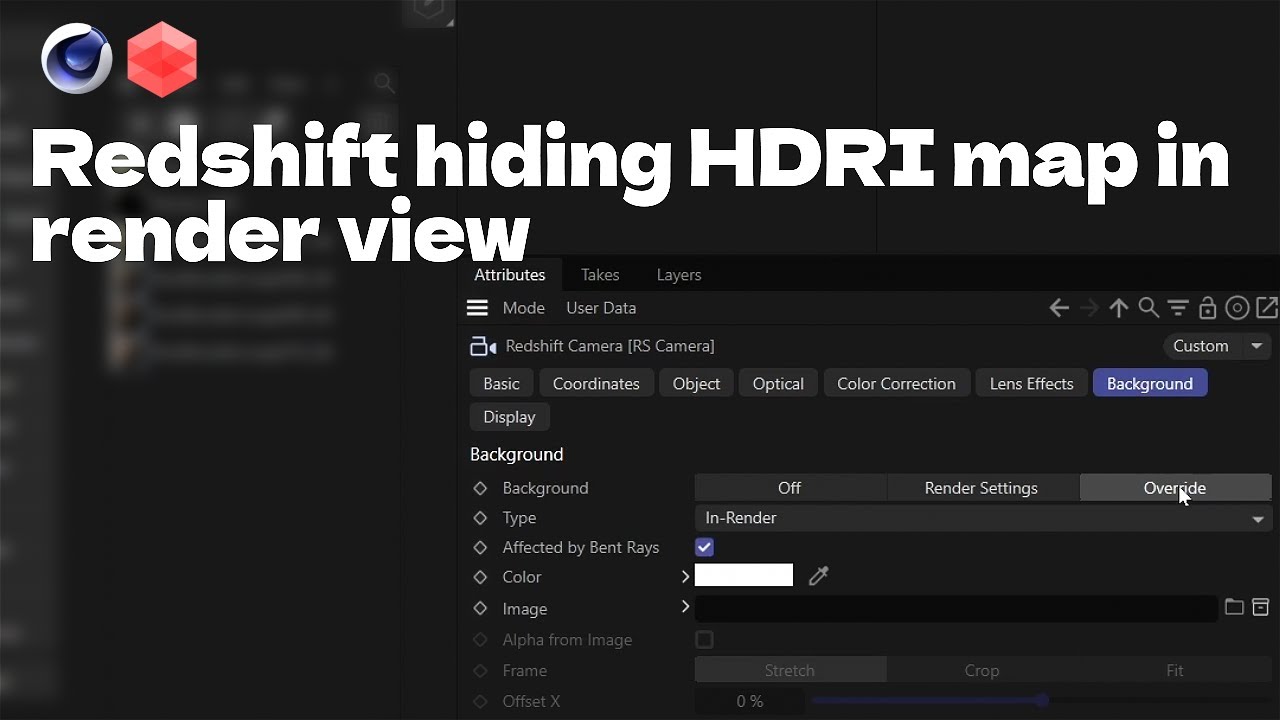The height and width of the screenshot is (720, 1280).
Task: Toggle keyframe diamond for Type
Action: pos(480,518)
